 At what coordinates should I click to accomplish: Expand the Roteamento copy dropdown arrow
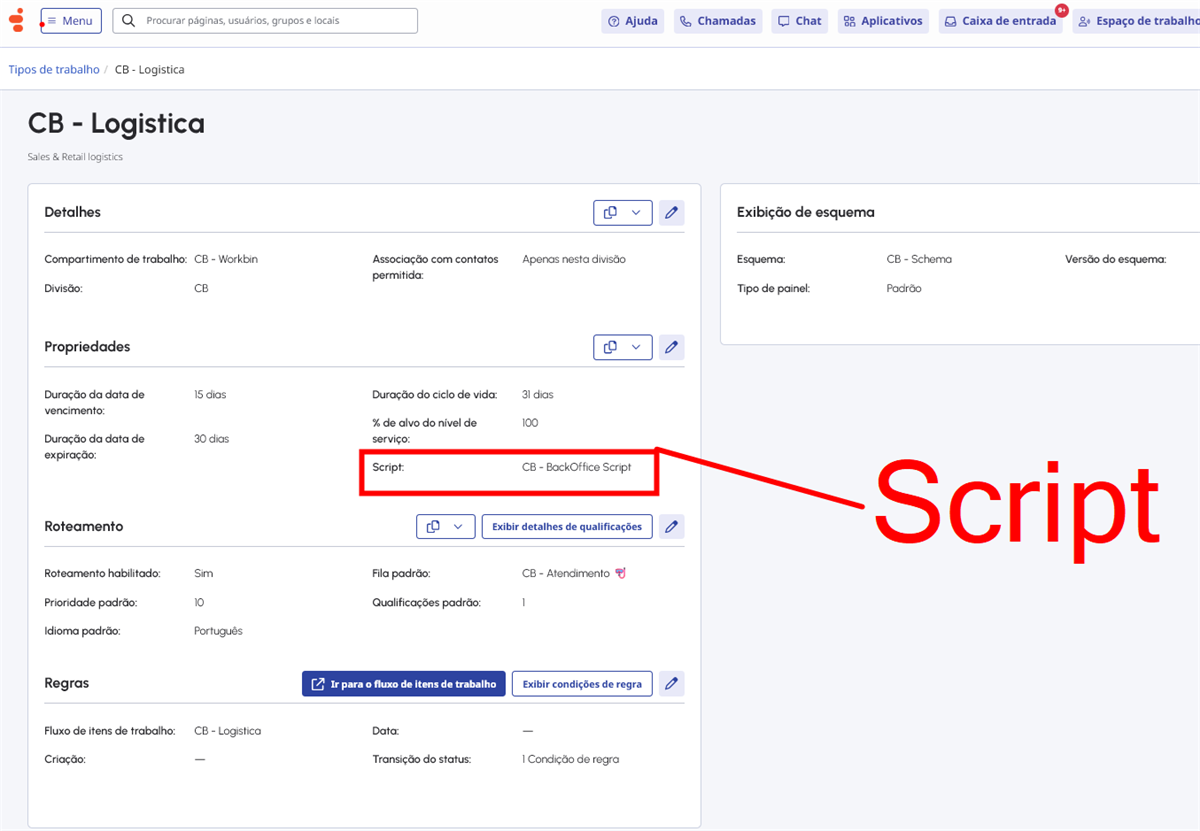(459, 526)
